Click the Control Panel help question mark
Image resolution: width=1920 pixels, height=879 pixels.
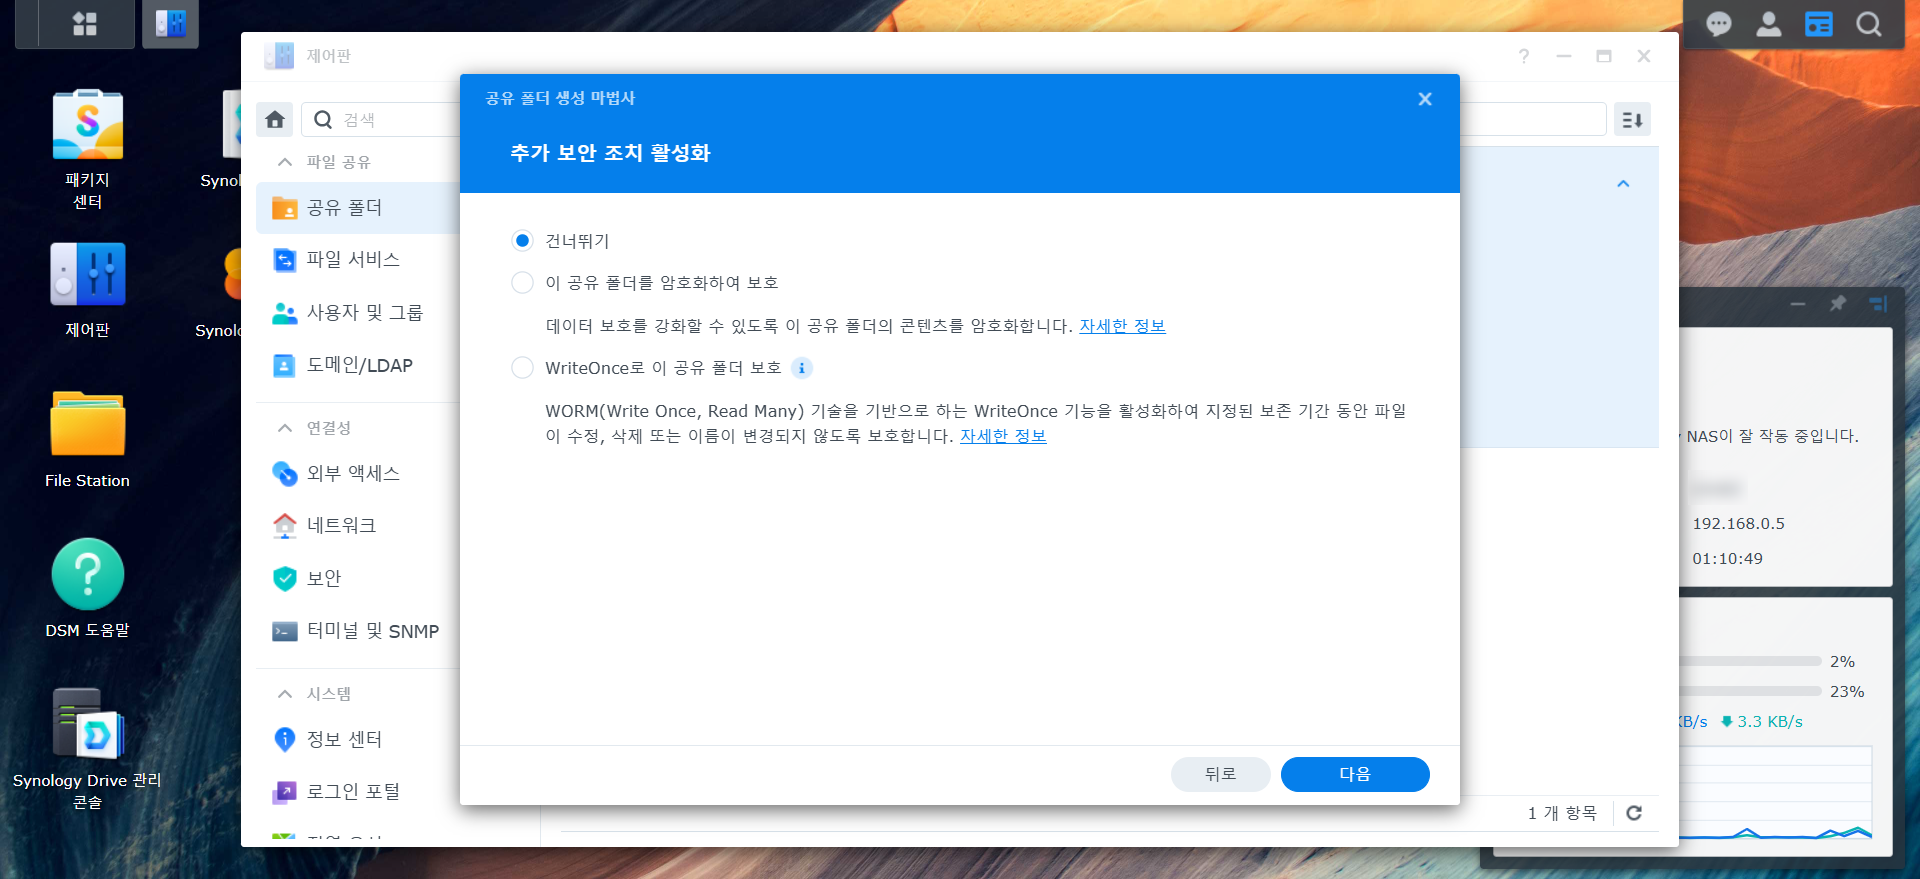coord(1523,56)
